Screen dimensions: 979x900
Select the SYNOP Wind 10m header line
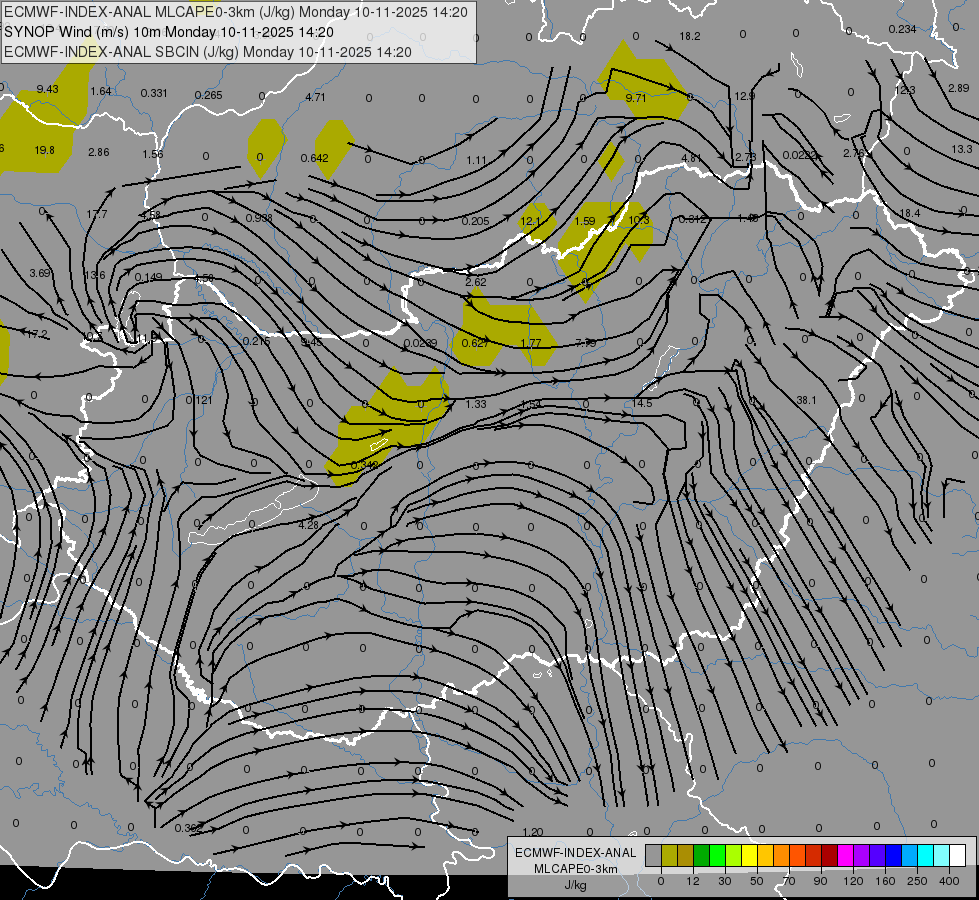pyautogui.click(x=169, y=32)
